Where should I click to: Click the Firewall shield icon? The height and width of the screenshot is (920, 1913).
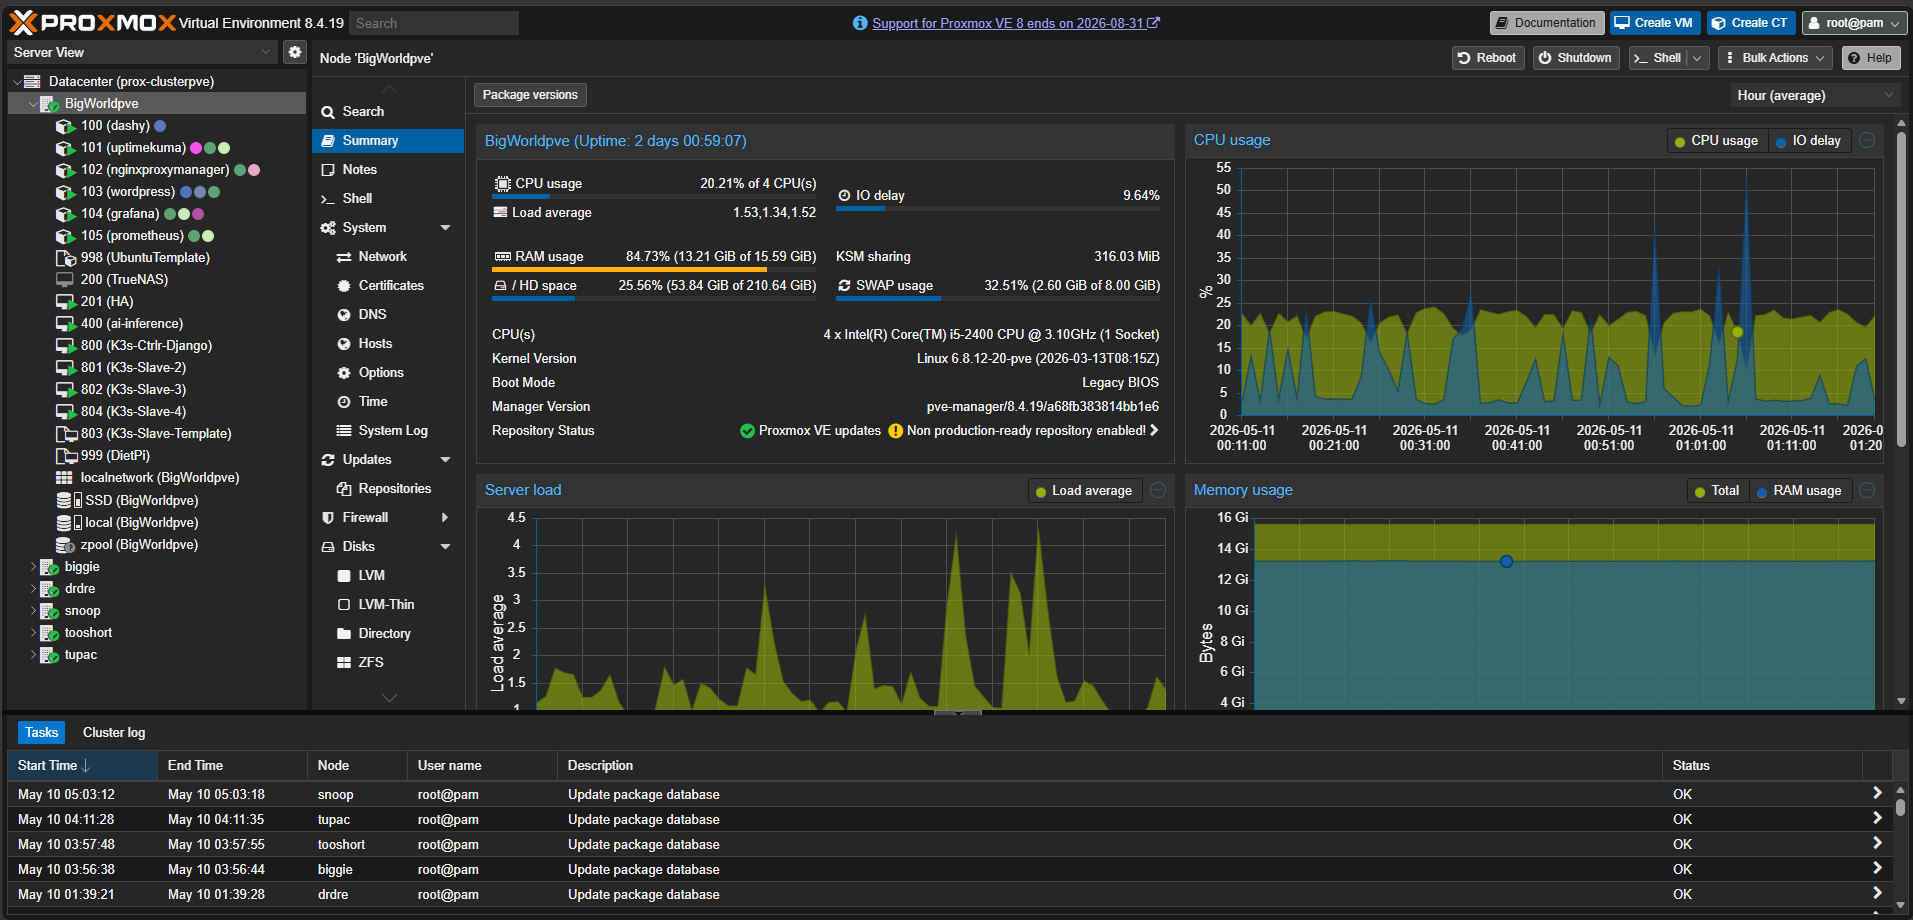click(x=328, y=518)
